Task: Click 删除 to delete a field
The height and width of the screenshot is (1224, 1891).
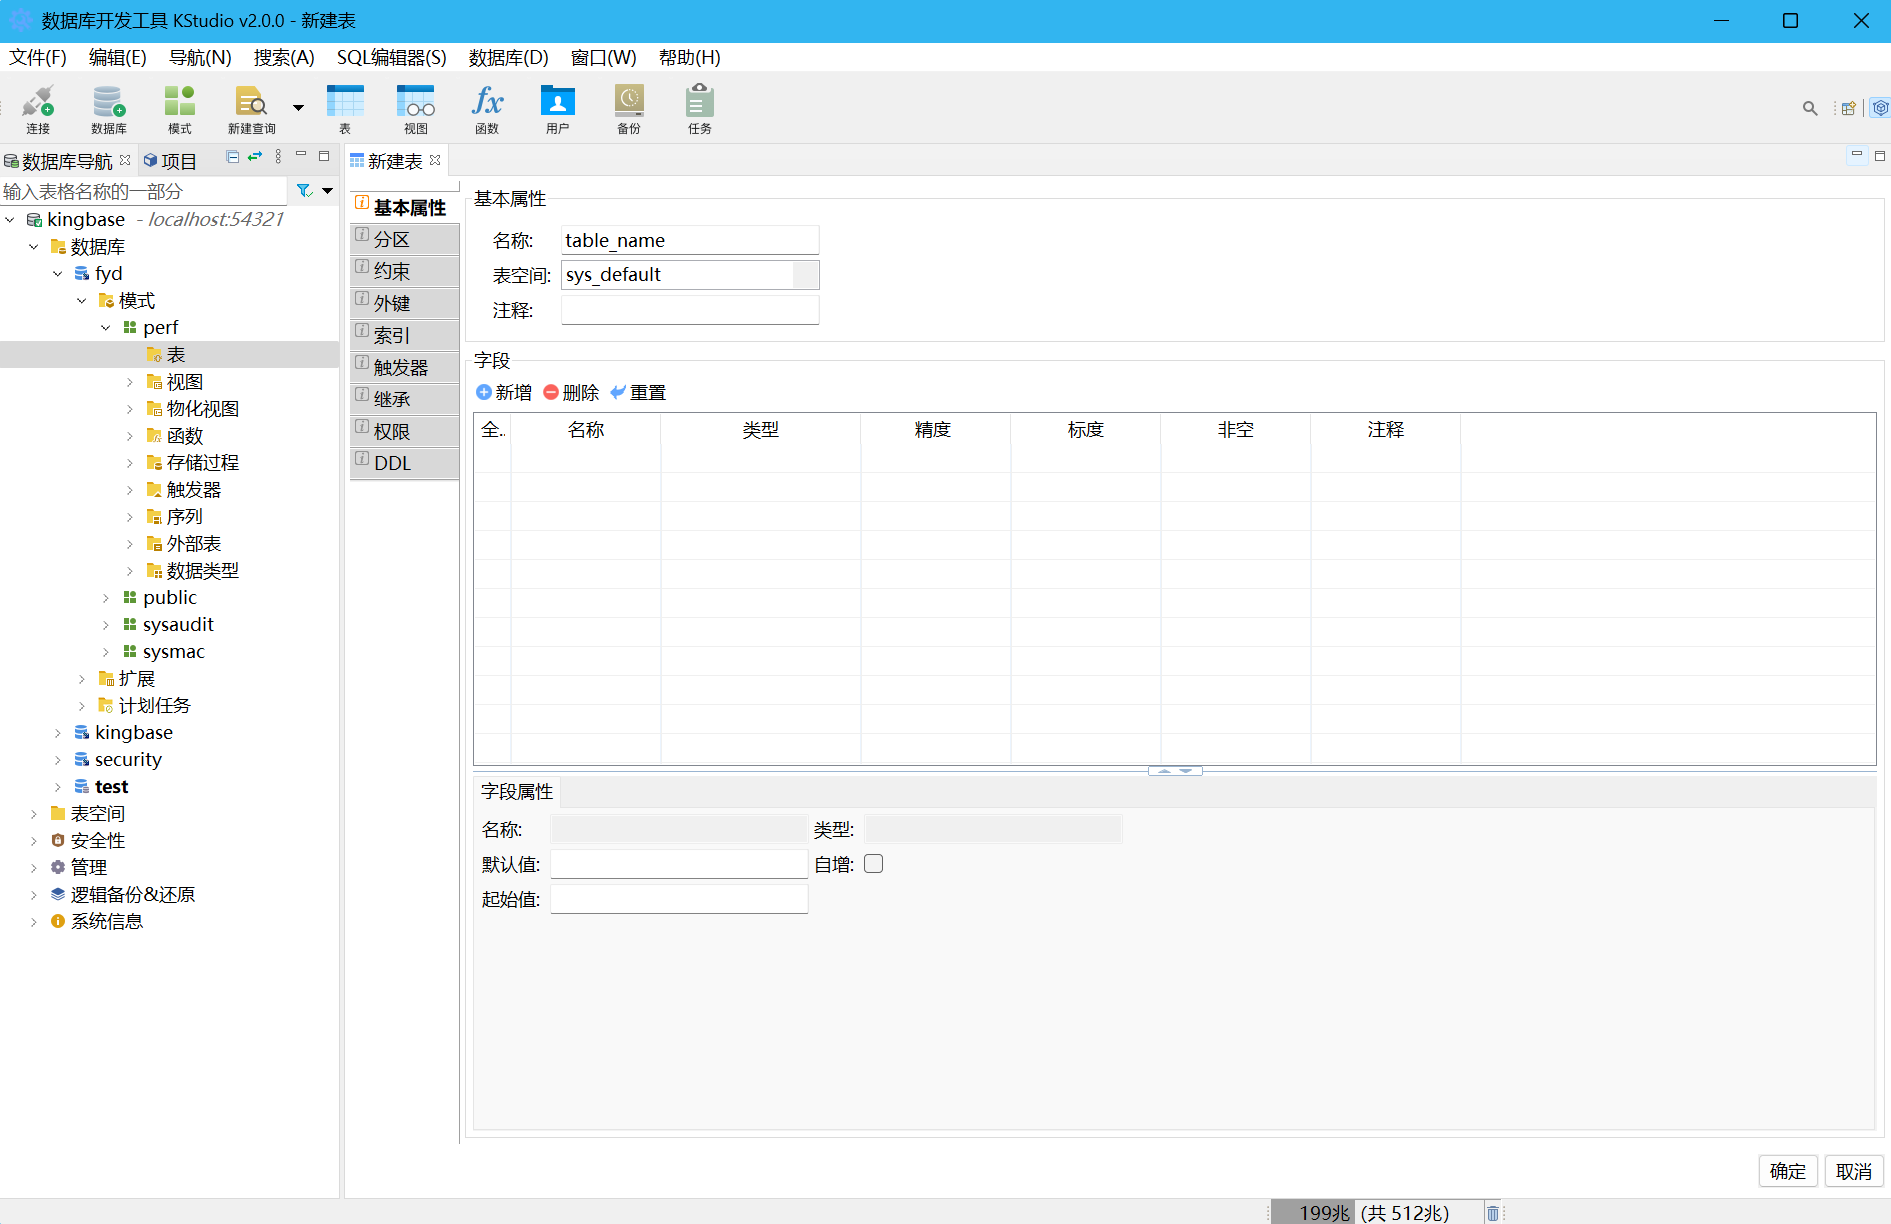Action: pos(571,393)
